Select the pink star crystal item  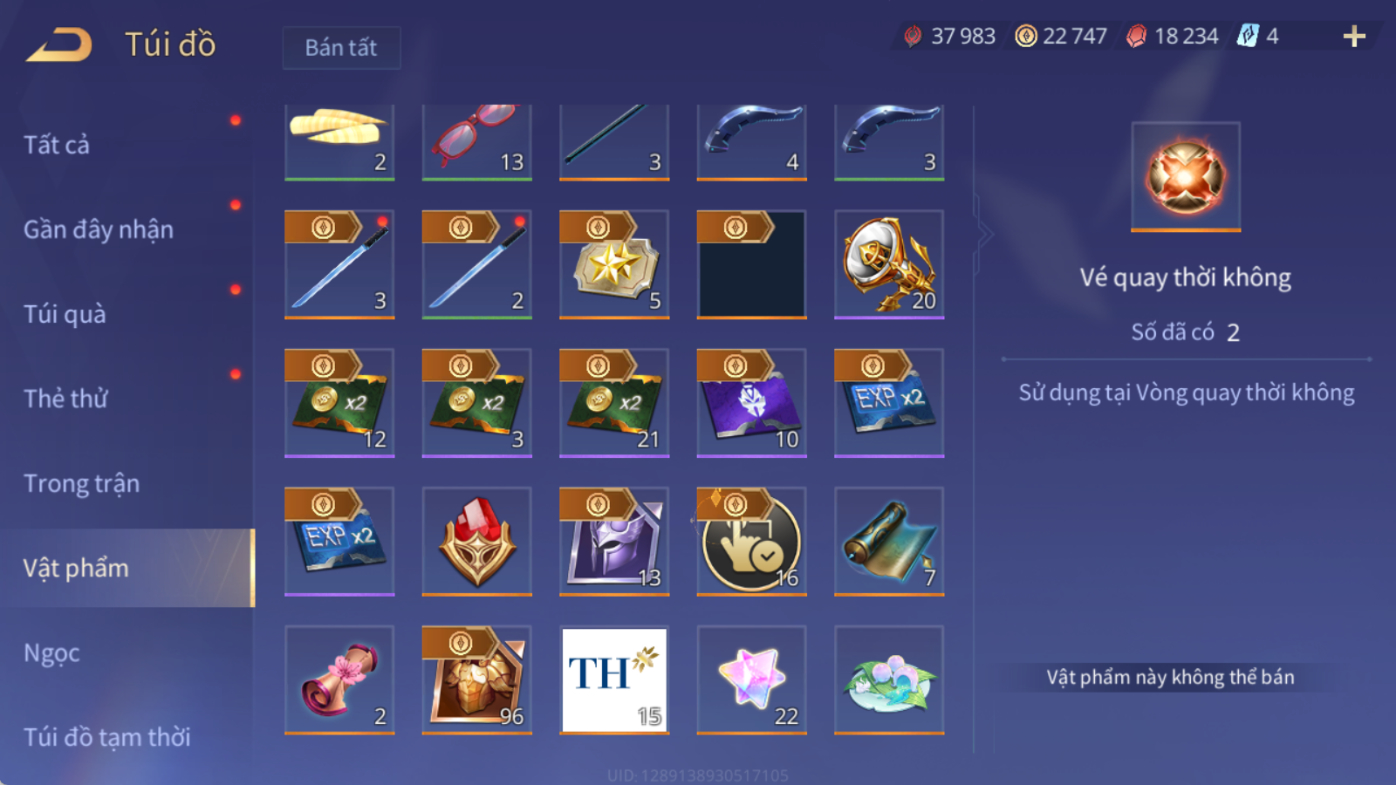751,680
